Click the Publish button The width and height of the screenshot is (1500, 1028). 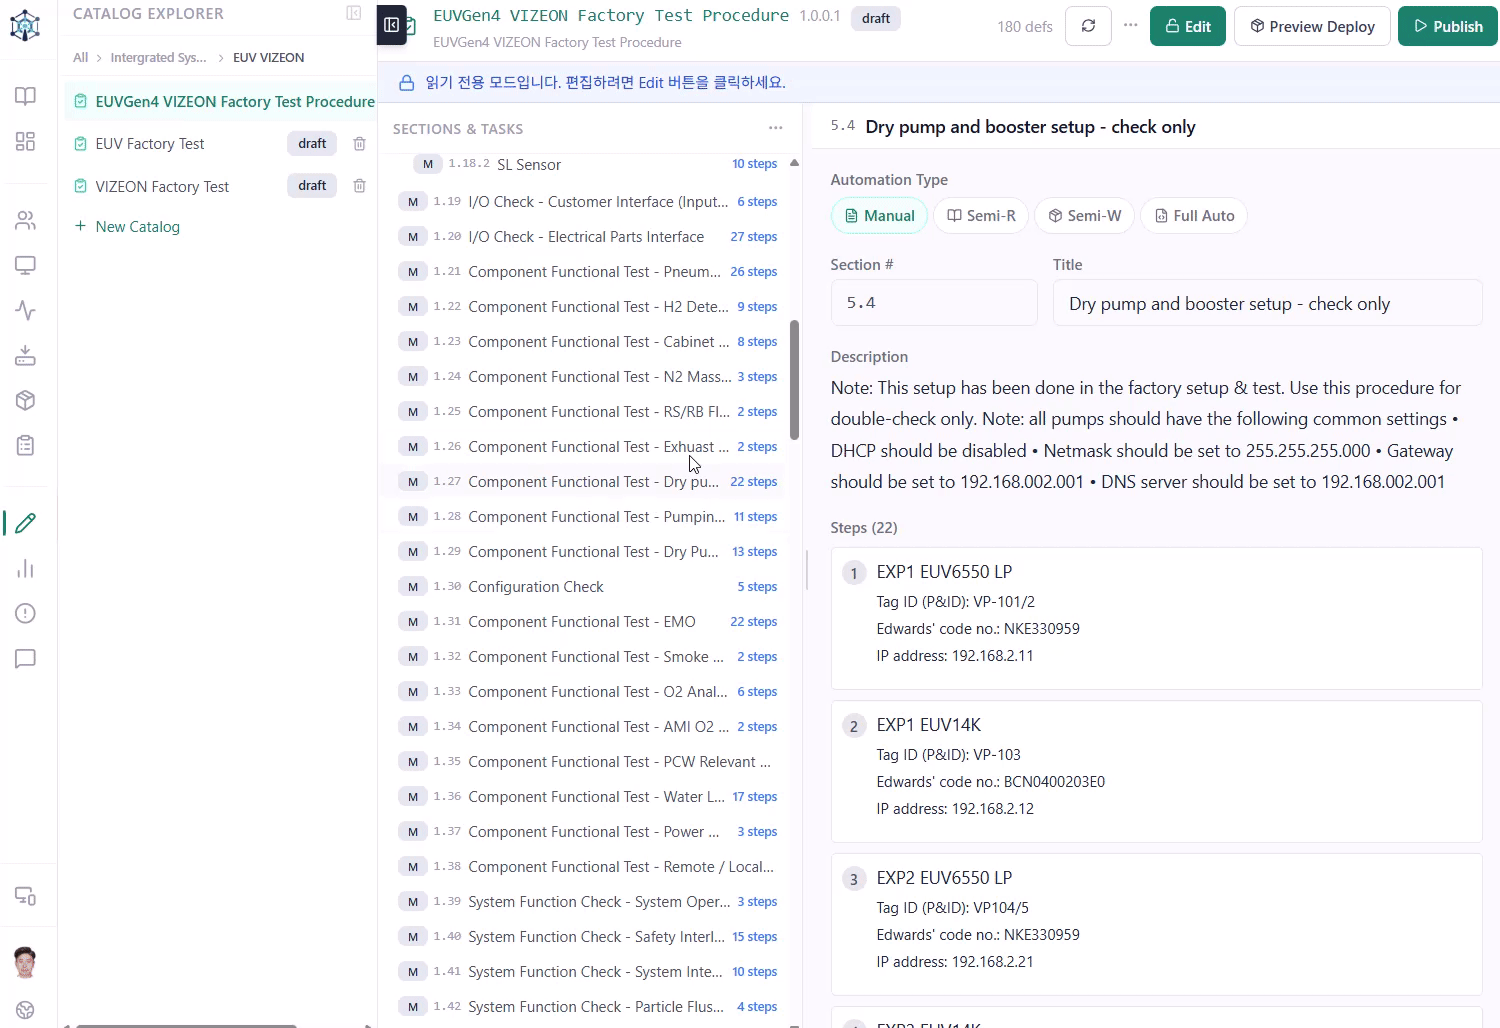coord(1447,26)
